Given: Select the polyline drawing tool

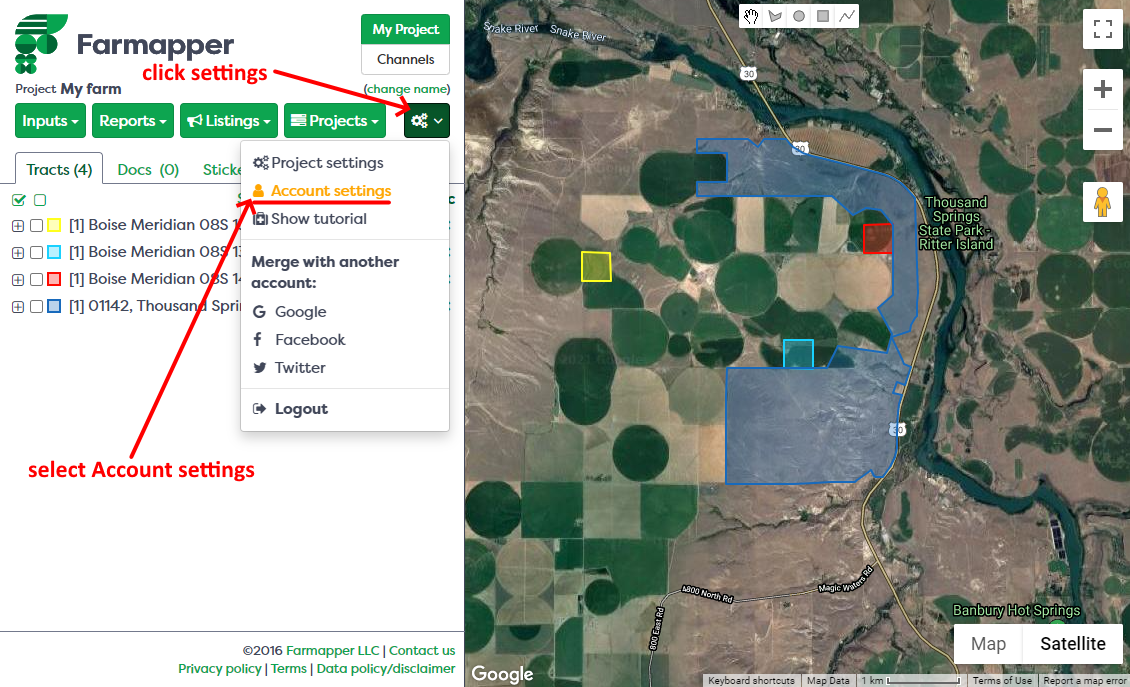Looking at the screenshot, I should point(847,16).
